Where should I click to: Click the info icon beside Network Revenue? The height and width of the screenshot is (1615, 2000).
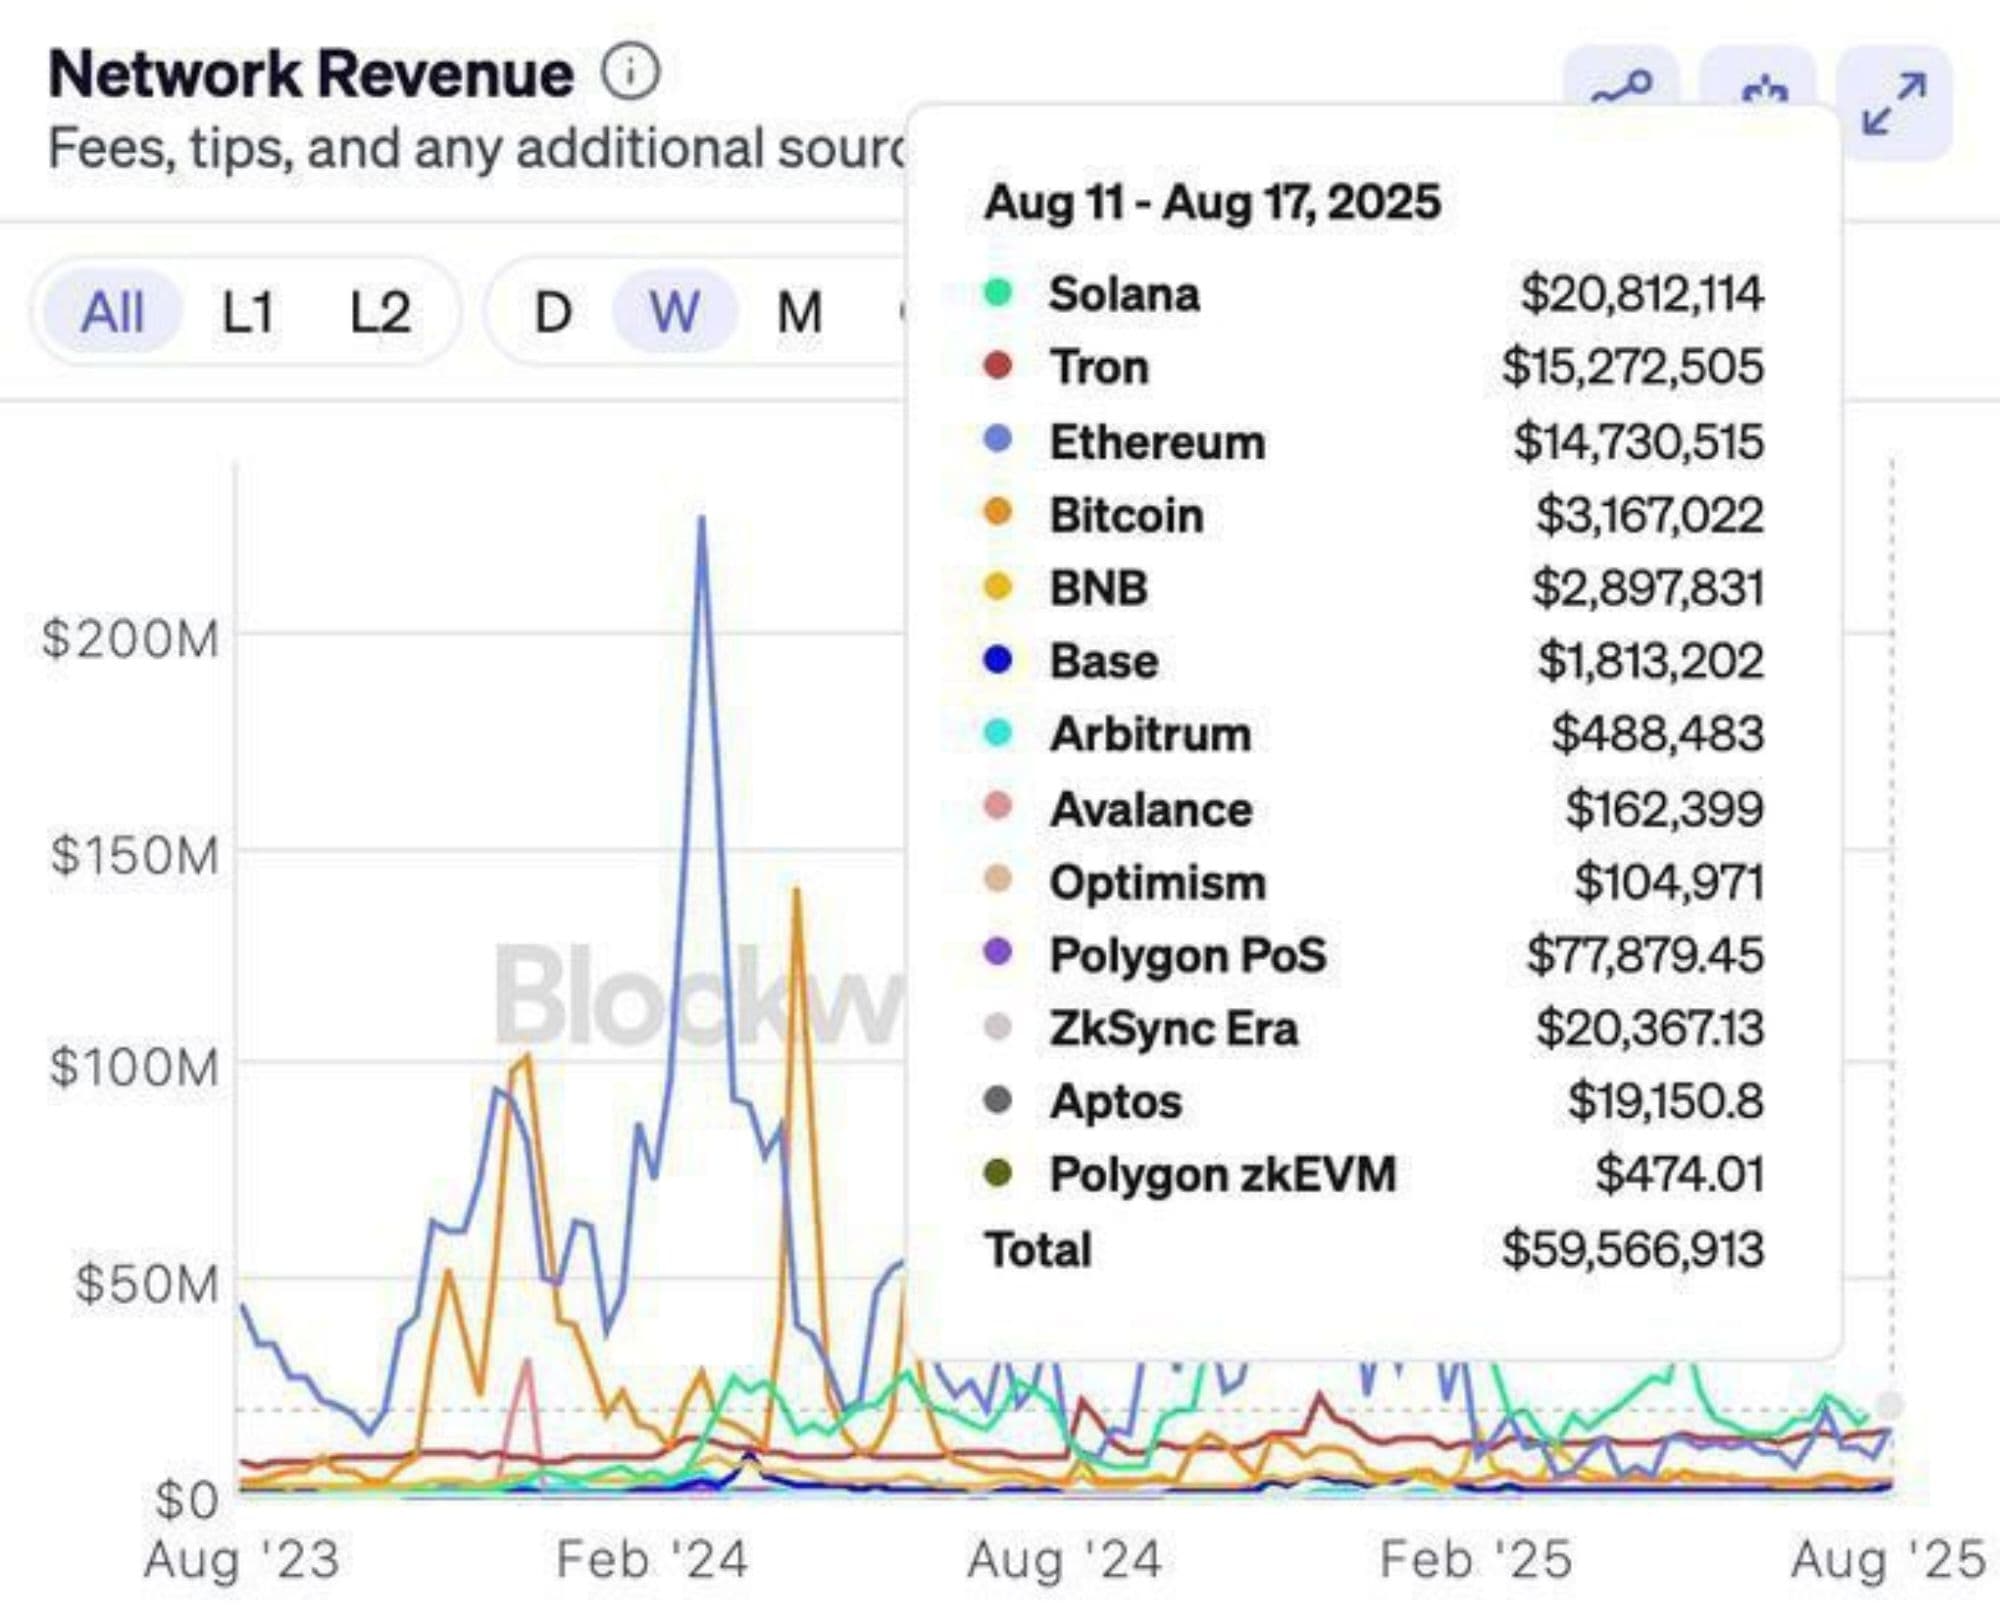[x=631, y=72]
